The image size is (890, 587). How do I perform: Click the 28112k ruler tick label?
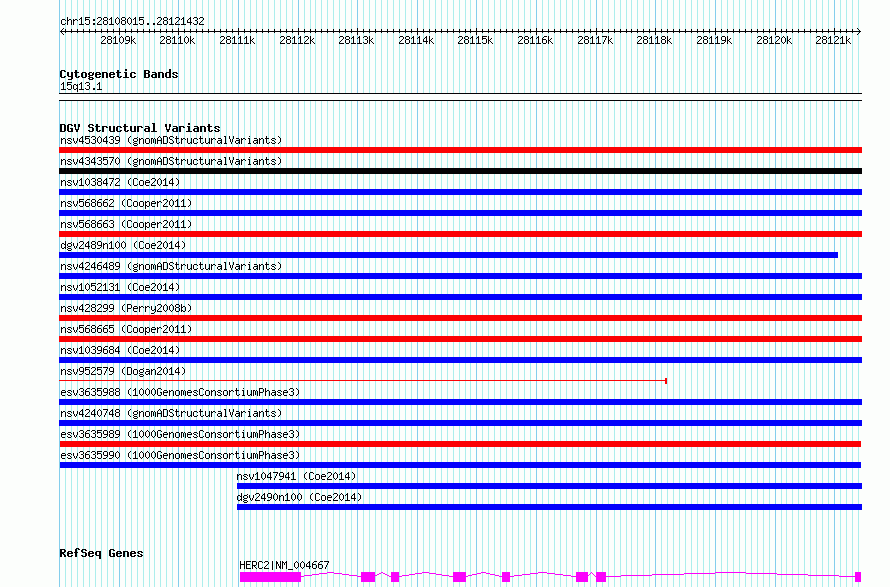point(297,41)
